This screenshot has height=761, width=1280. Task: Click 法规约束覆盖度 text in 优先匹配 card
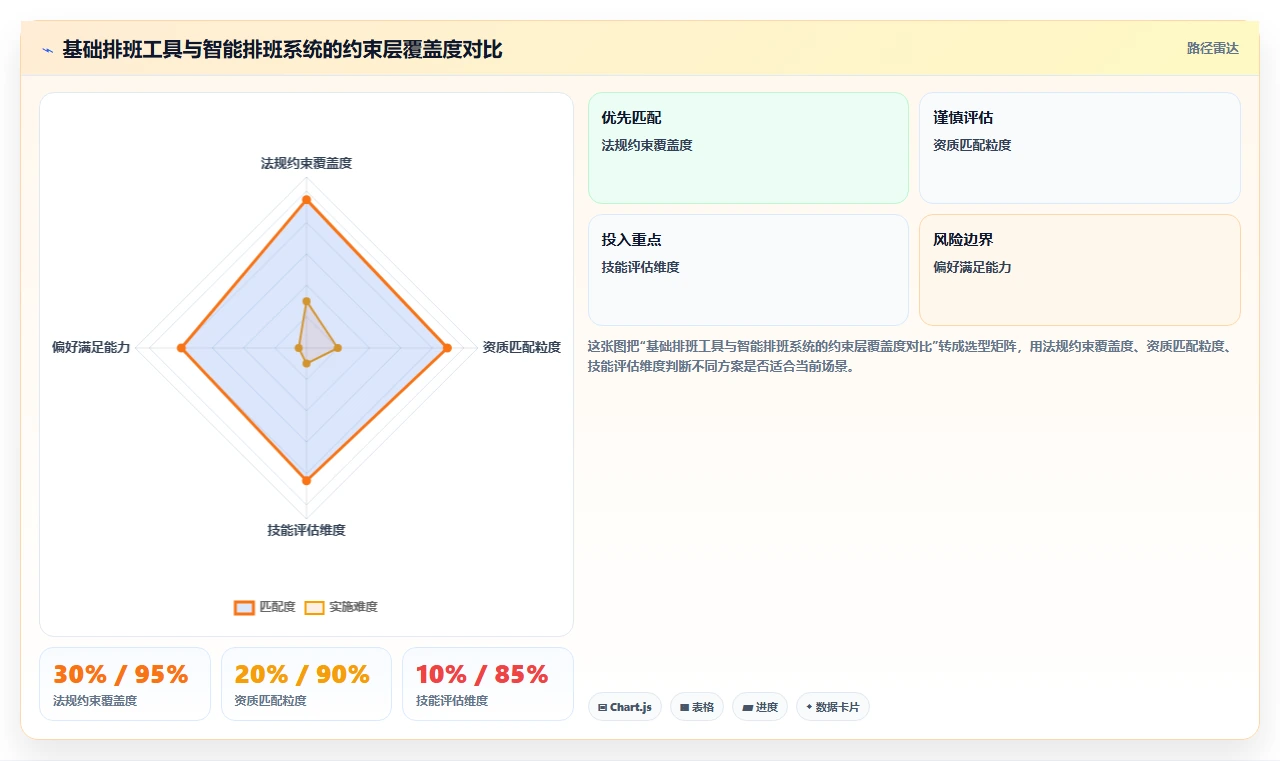tap(647, 145)
